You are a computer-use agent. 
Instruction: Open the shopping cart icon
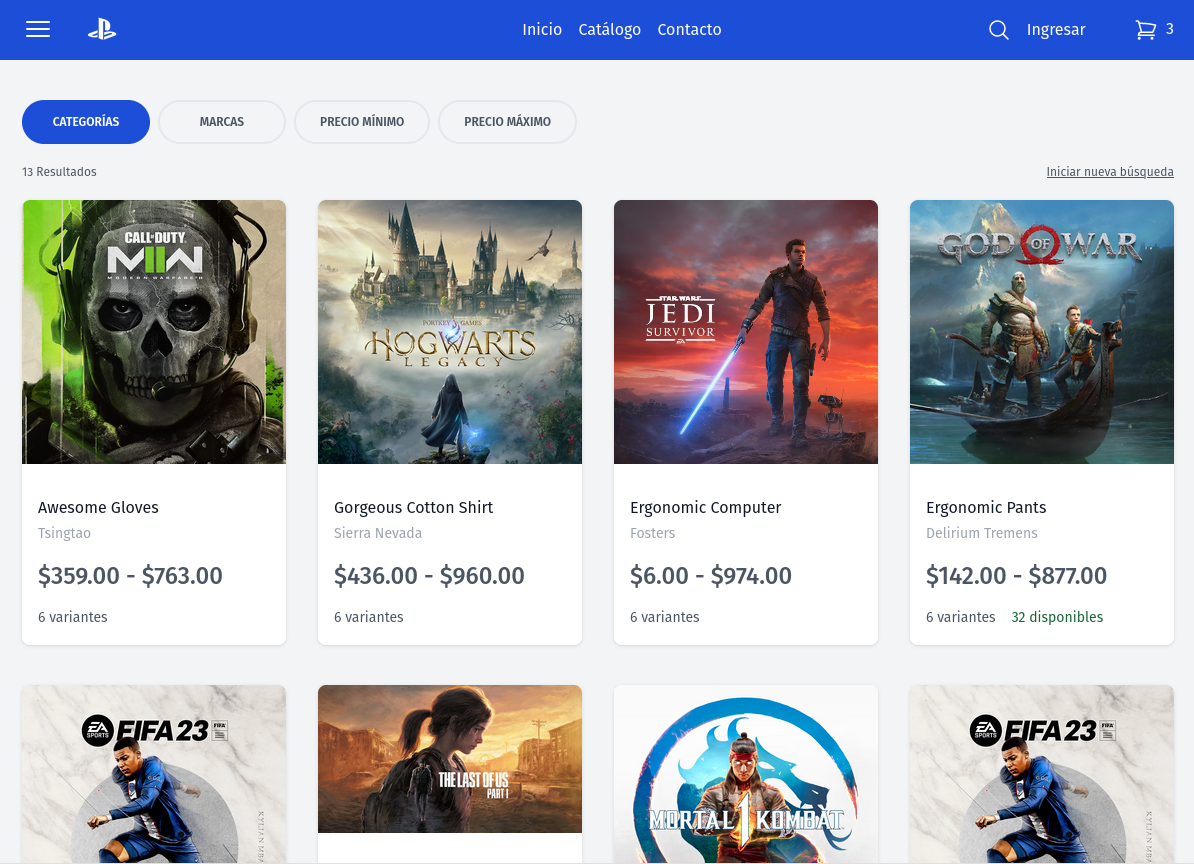1145,30
